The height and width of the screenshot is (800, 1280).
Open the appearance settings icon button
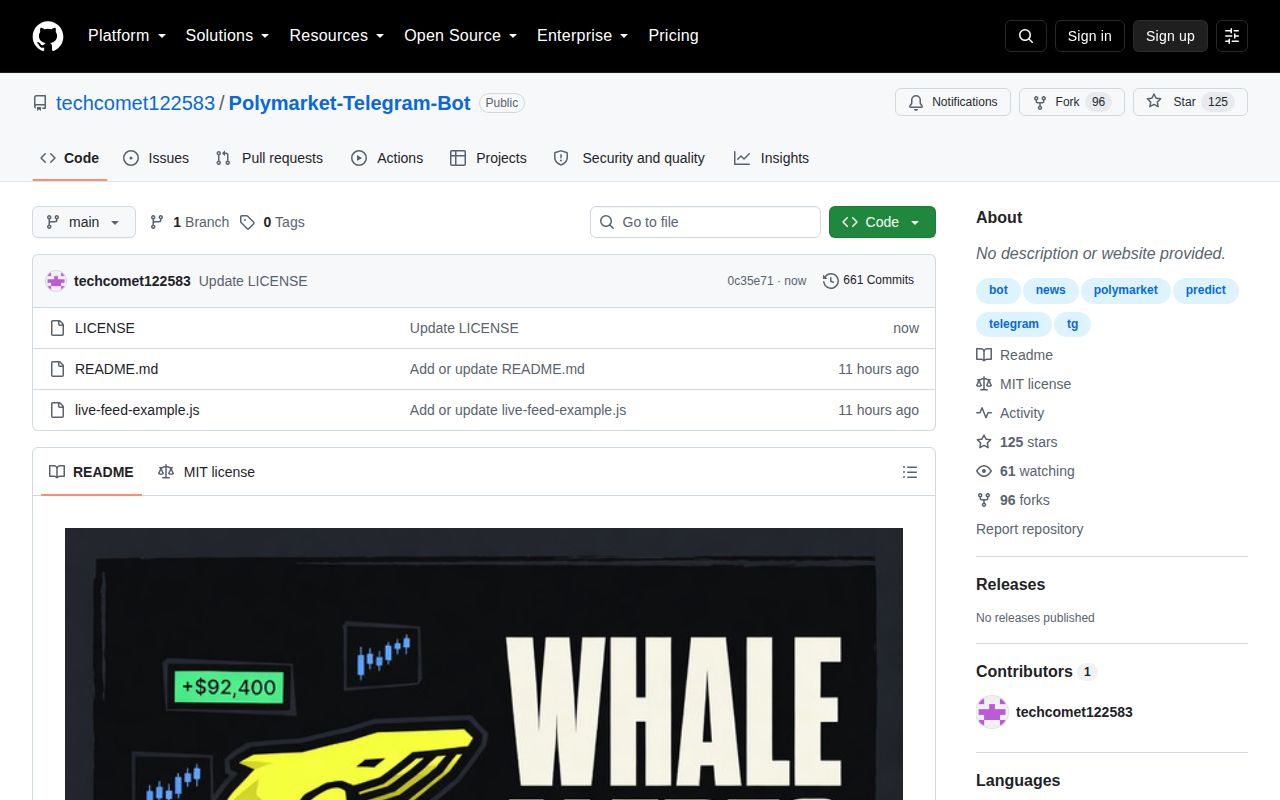(x=1232, y=36)
